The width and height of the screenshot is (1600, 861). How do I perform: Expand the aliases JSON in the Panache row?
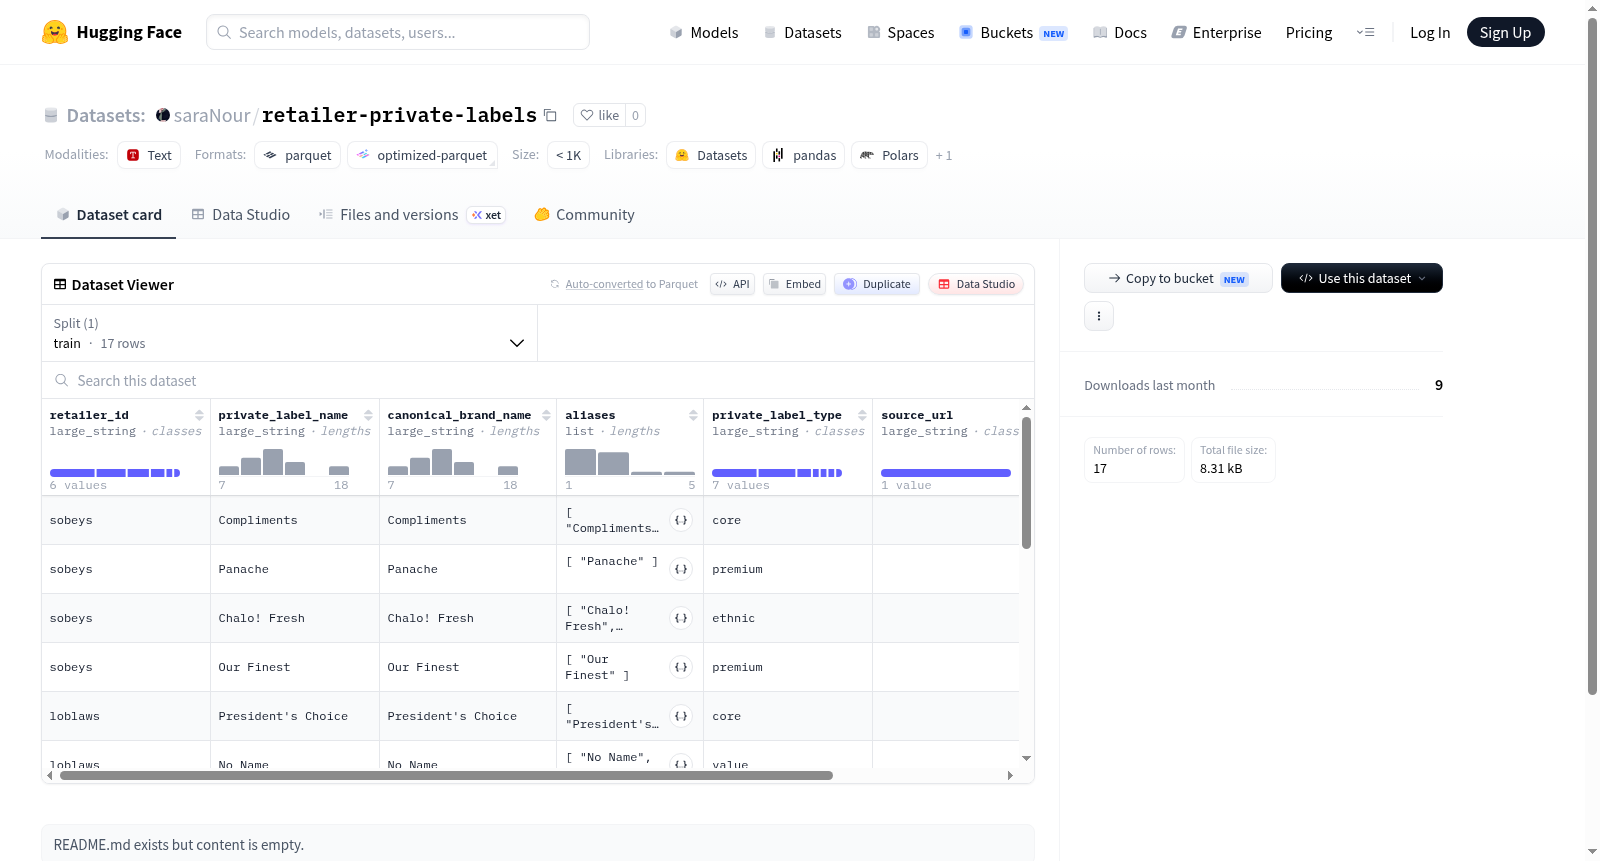pos(681,569)
